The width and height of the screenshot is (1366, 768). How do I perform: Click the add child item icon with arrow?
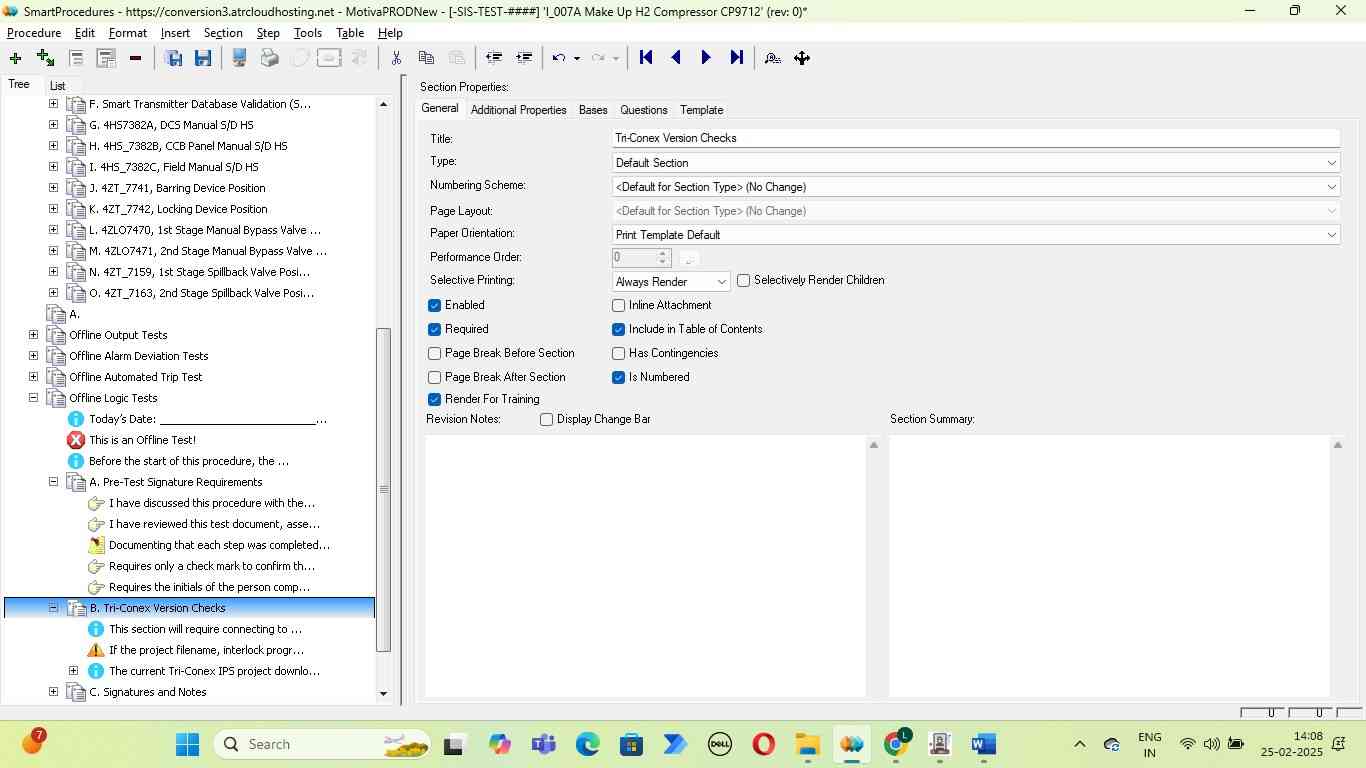pos(45,58)
